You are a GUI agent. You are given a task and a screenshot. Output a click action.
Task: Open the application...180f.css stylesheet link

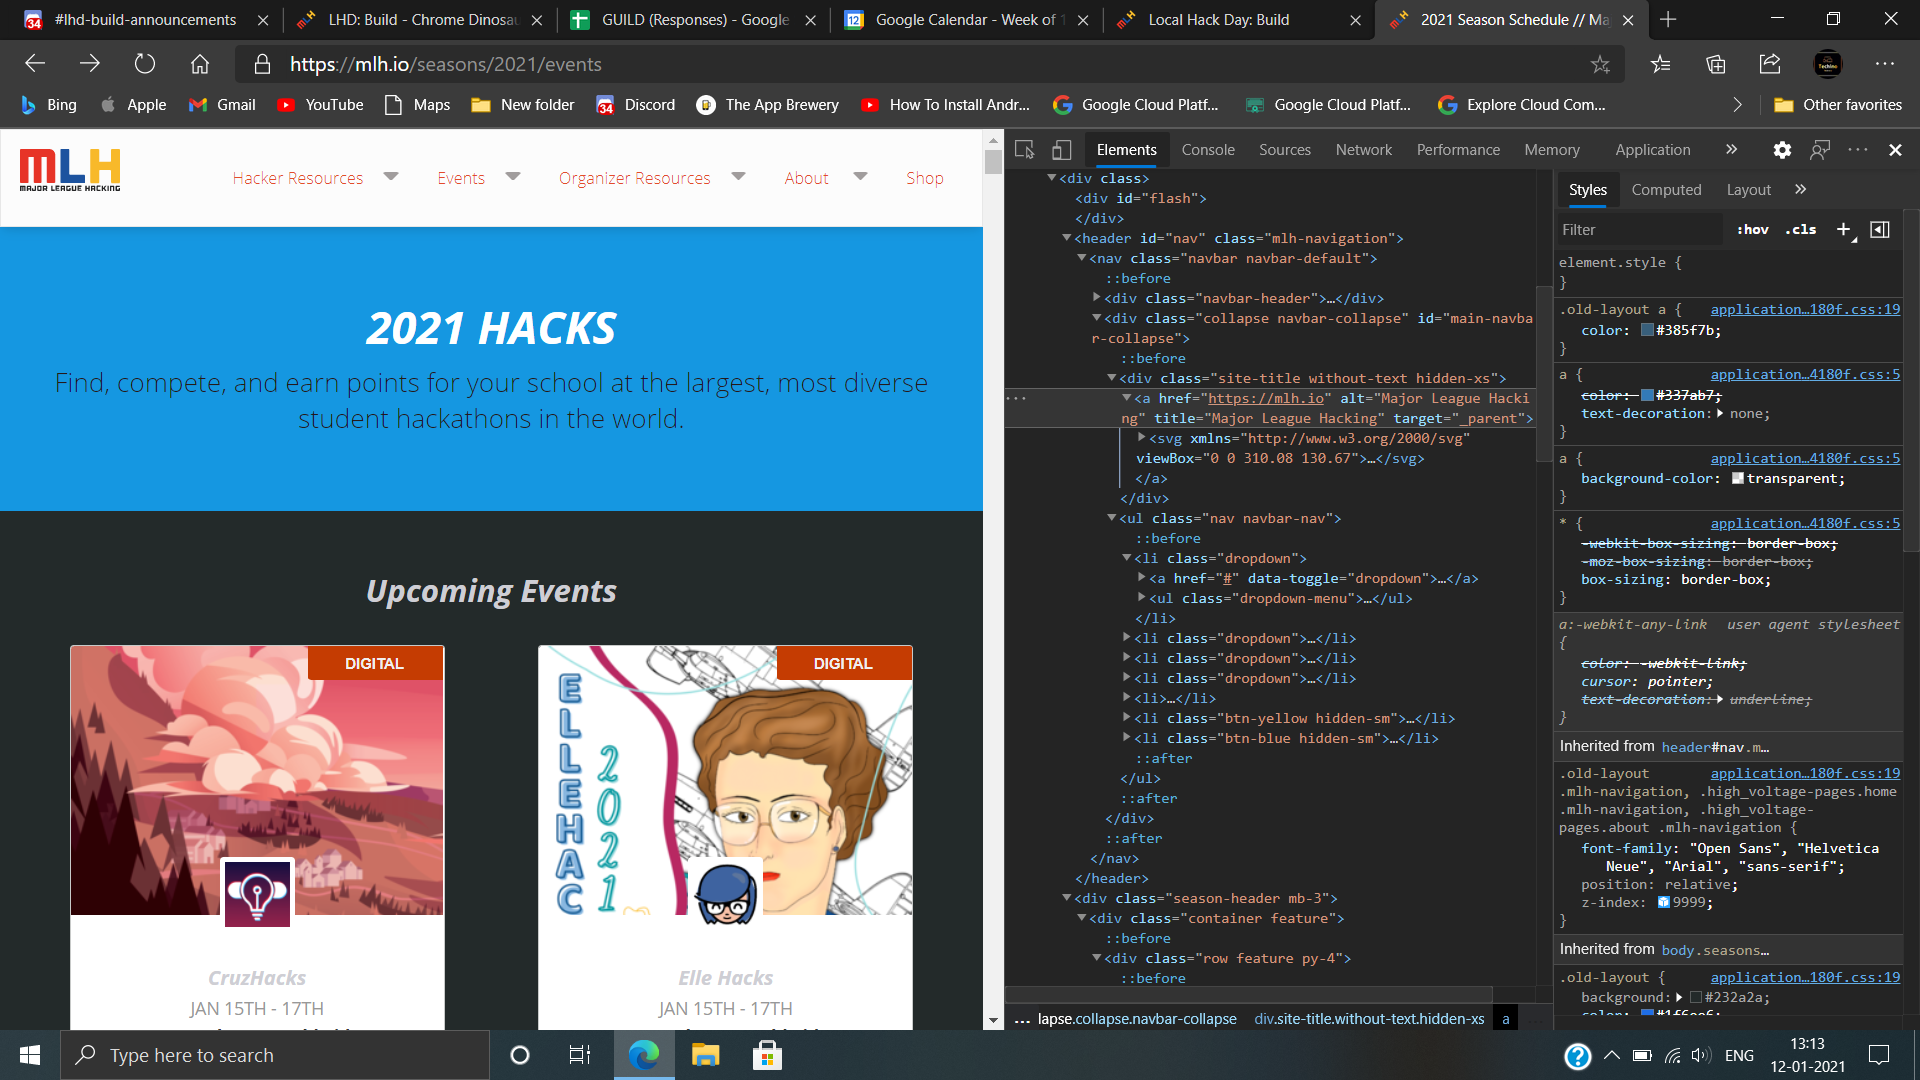pos(1803,309)
